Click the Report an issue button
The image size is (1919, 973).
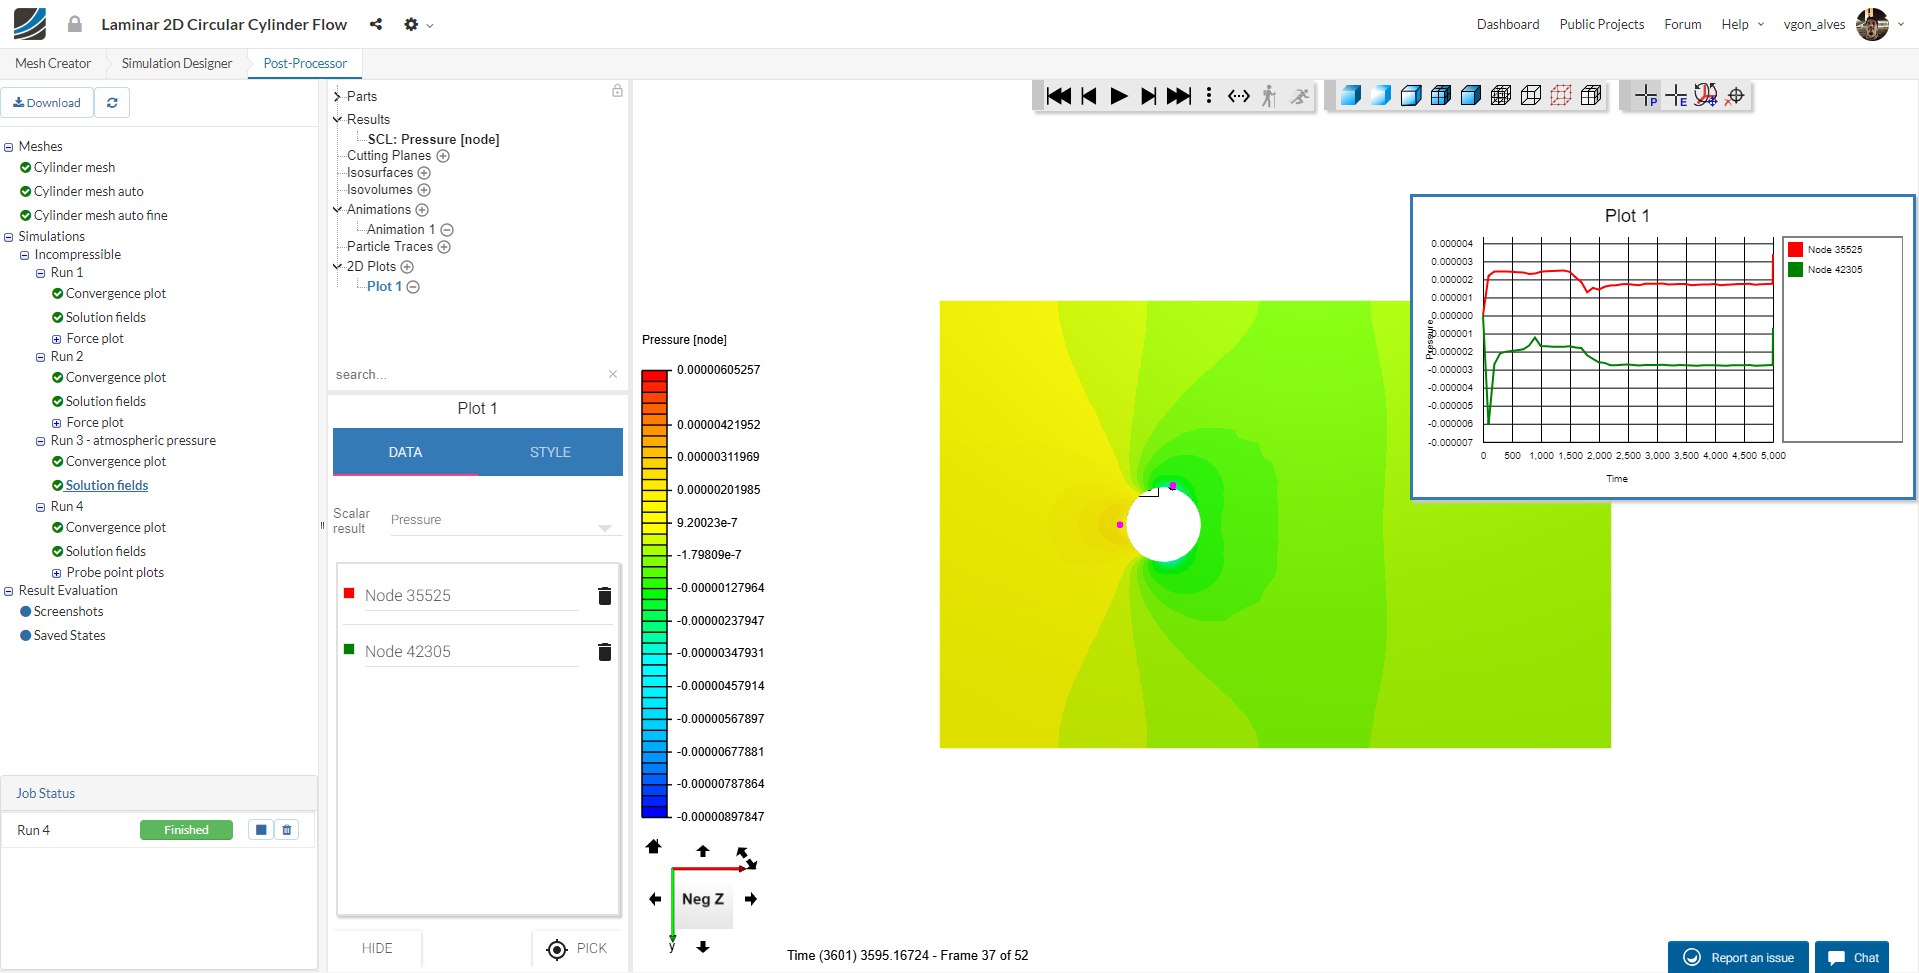(1738, 956)
